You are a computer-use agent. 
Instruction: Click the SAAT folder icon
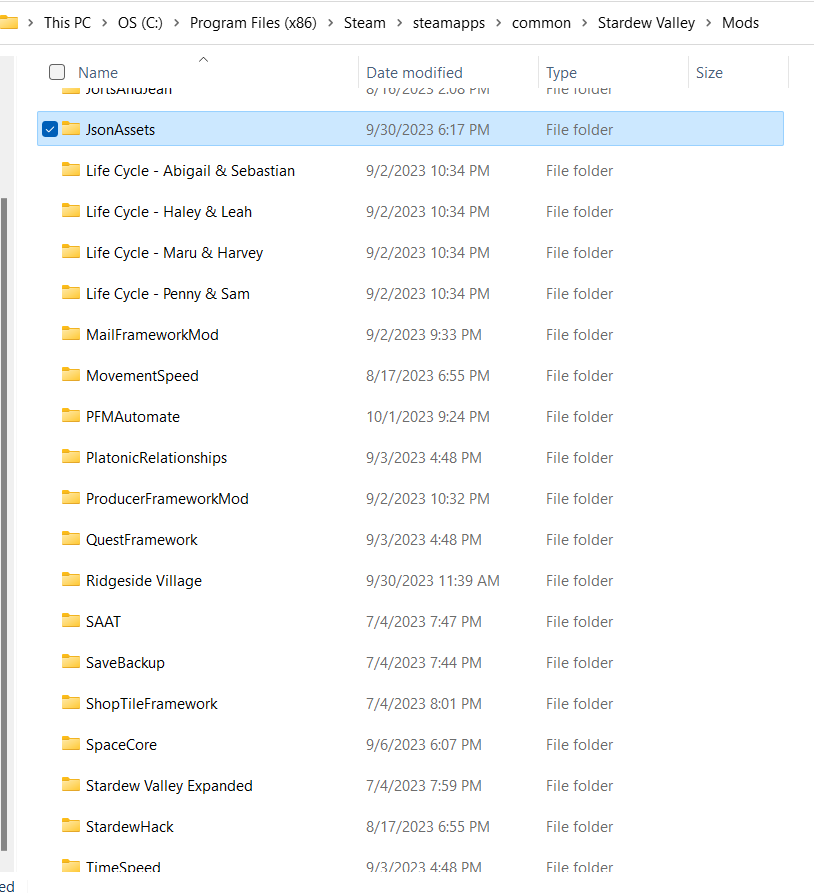tap(71, 621)
